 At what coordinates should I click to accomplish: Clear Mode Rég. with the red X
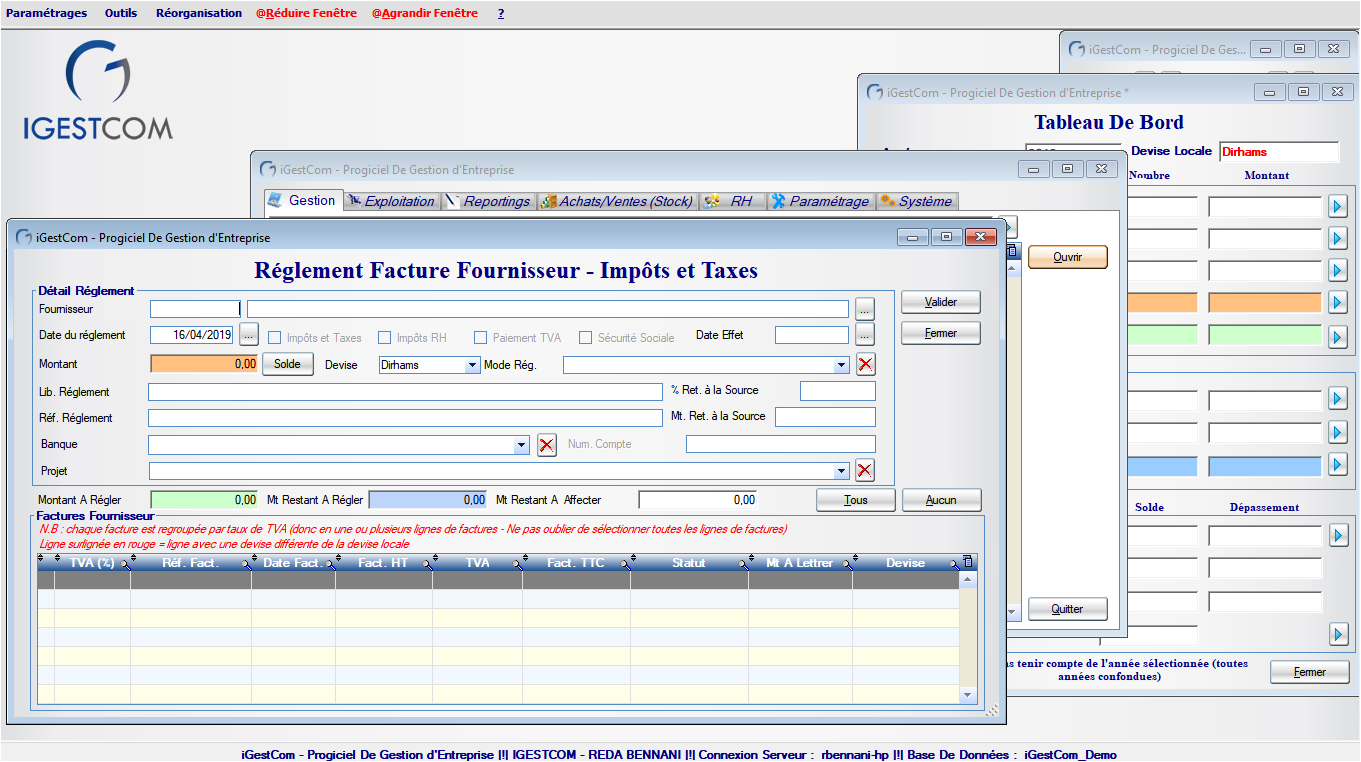[865, 364]
